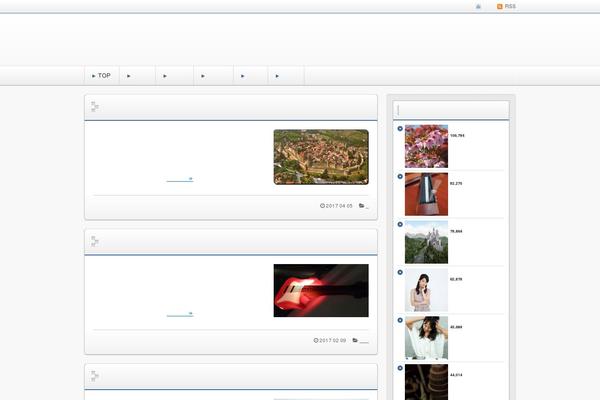
Task: Open the hilltop castle sidebar thumbnail
Action: click(426, 242)
